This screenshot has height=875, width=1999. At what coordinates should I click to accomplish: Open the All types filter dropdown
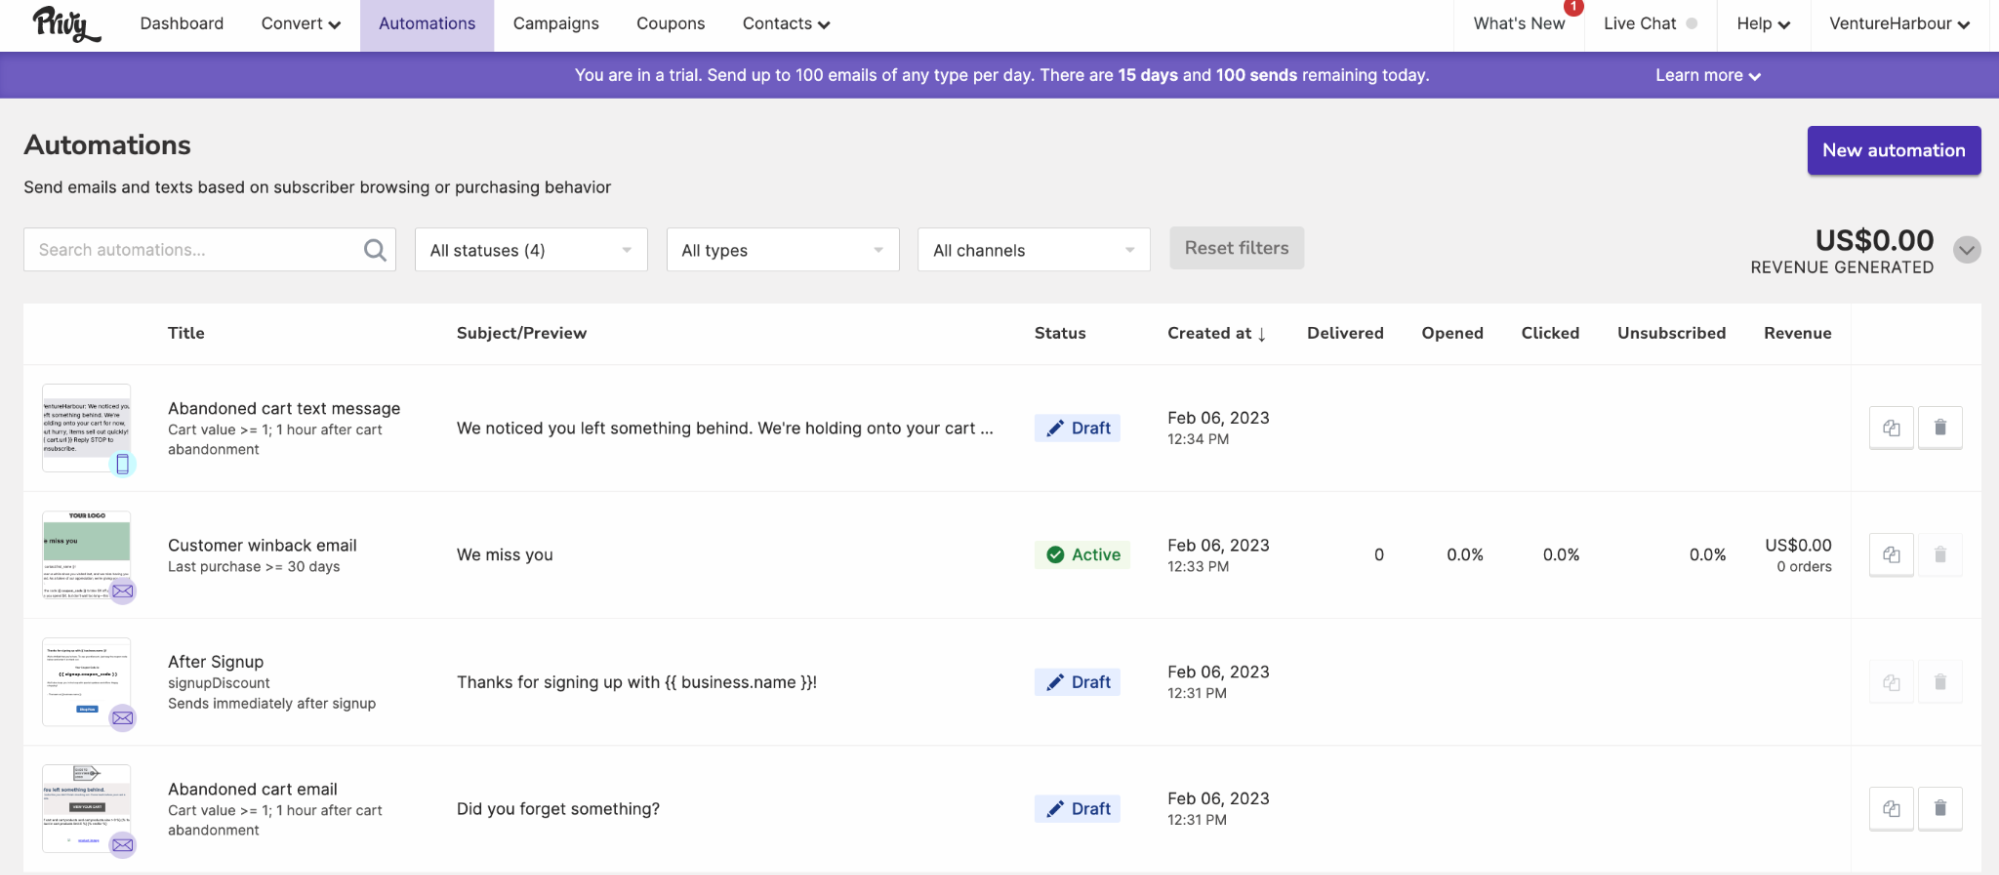782,250
